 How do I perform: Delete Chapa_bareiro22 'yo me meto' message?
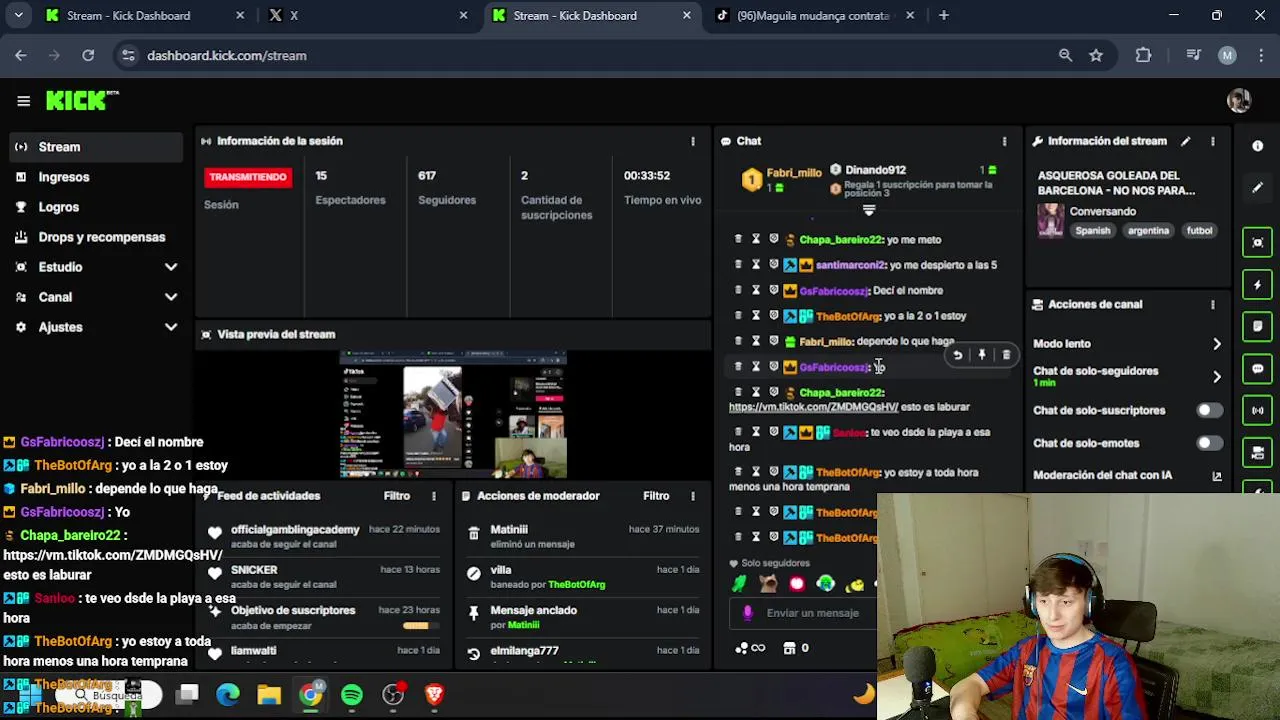[738, 239]
